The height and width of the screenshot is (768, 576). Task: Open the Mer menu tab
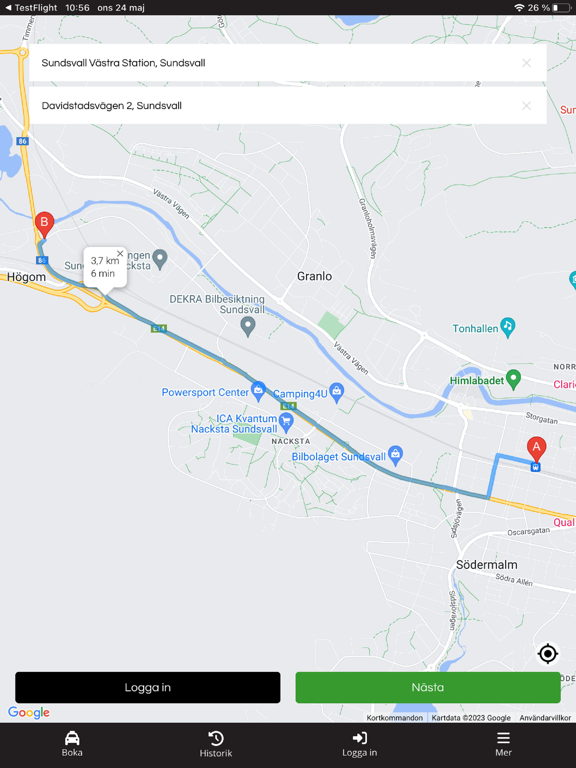[x=504, y=744]
